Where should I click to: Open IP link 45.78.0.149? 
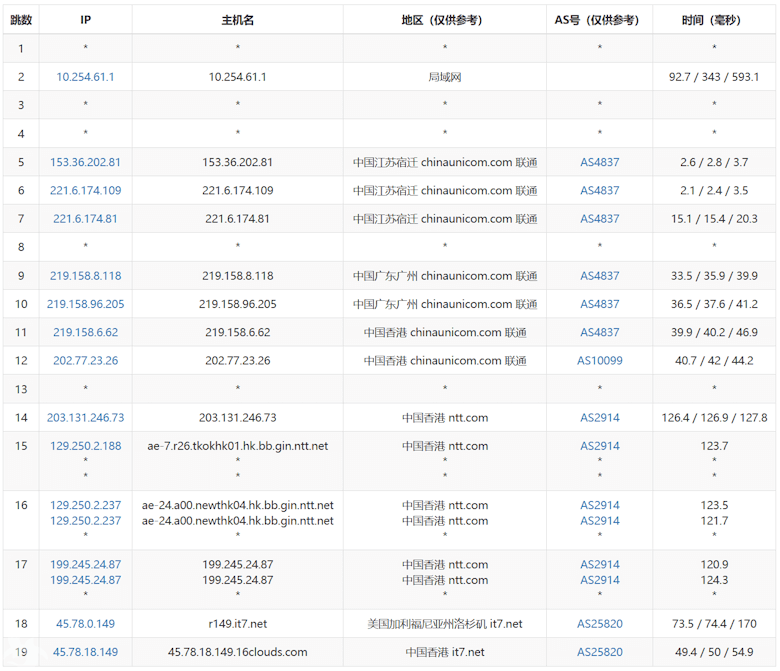[x=85, y=624]
